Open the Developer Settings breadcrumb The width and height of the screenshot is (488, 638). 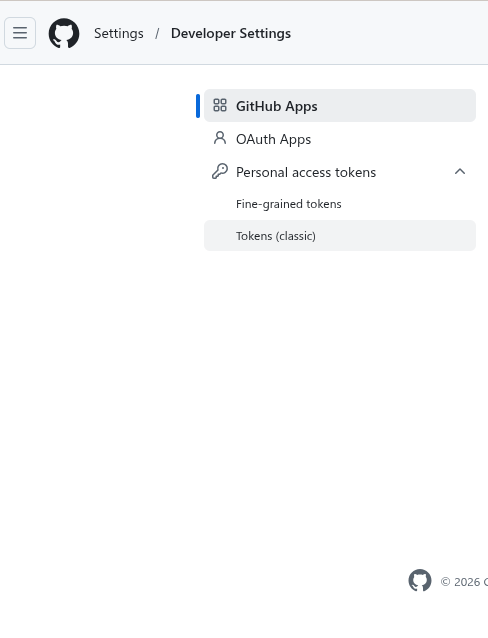231,33
